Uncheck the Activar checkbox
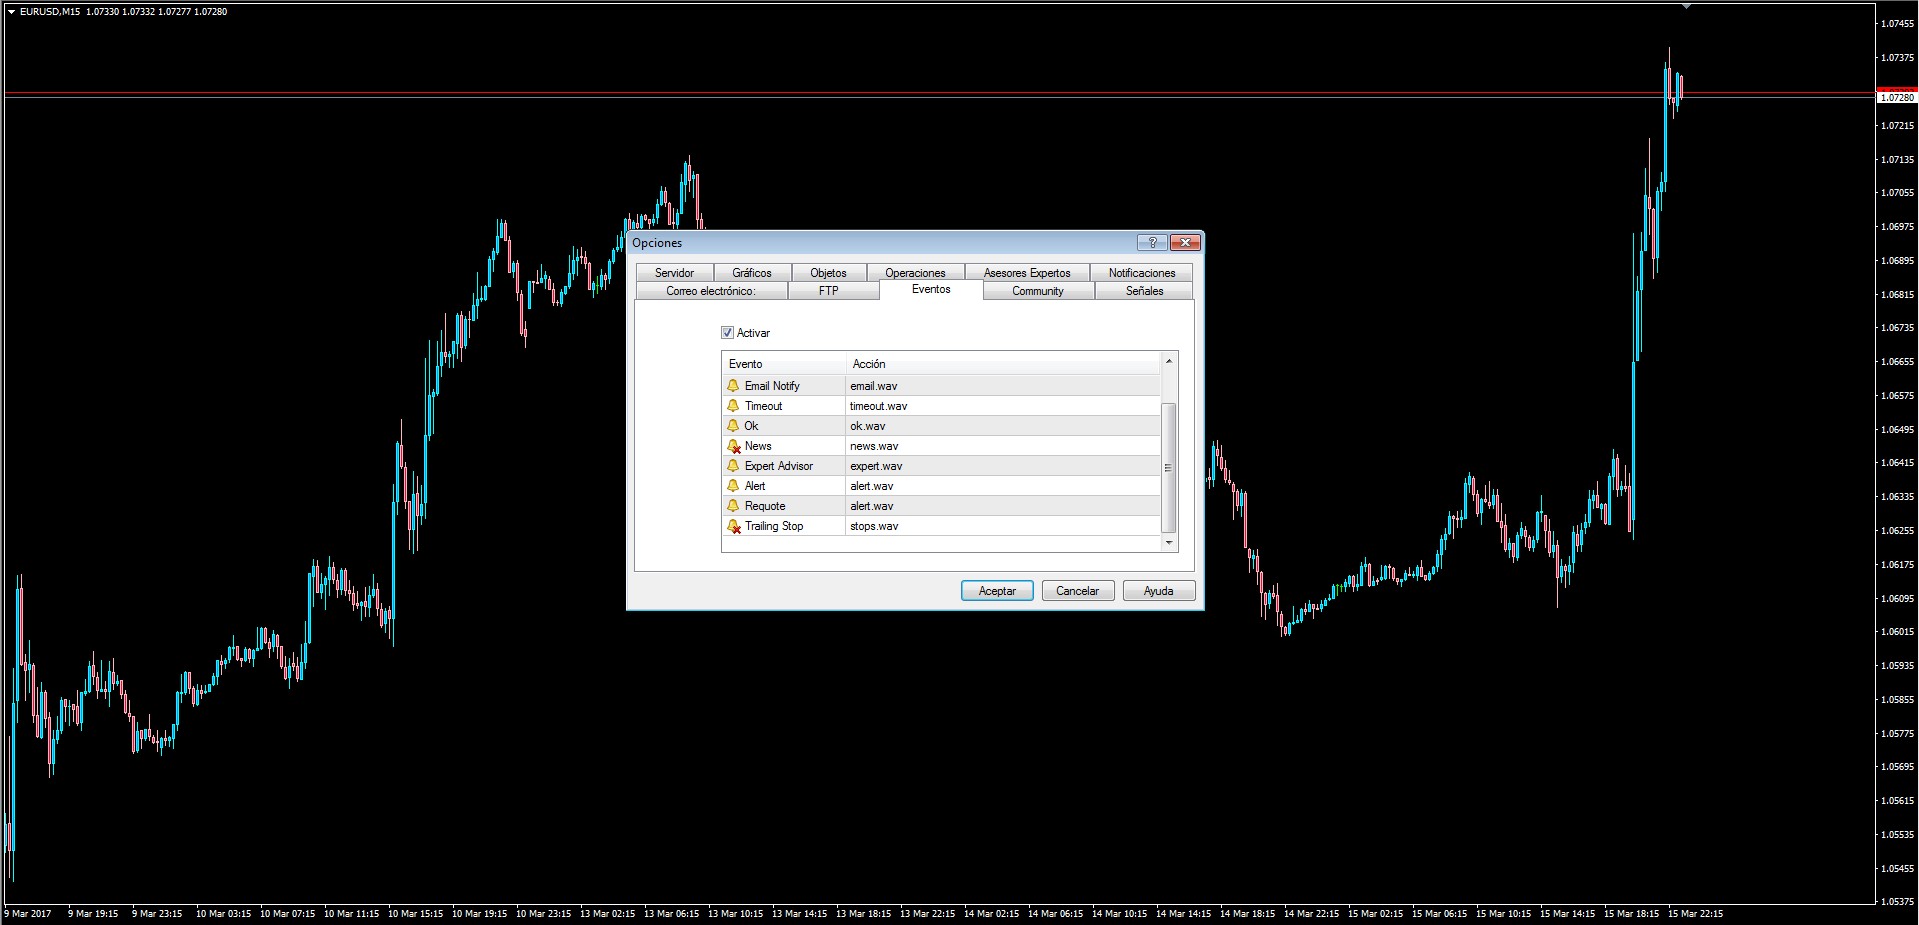This screenshot has height=925, width=1919. (727, 333)
